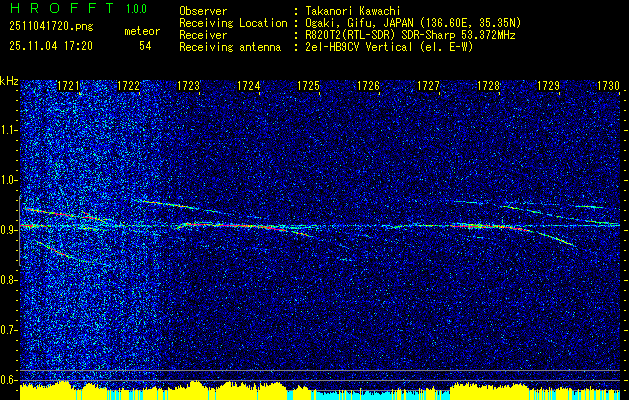629x400 pixels.
Task: Click the 1724 time marker
Action: [248, 85]
